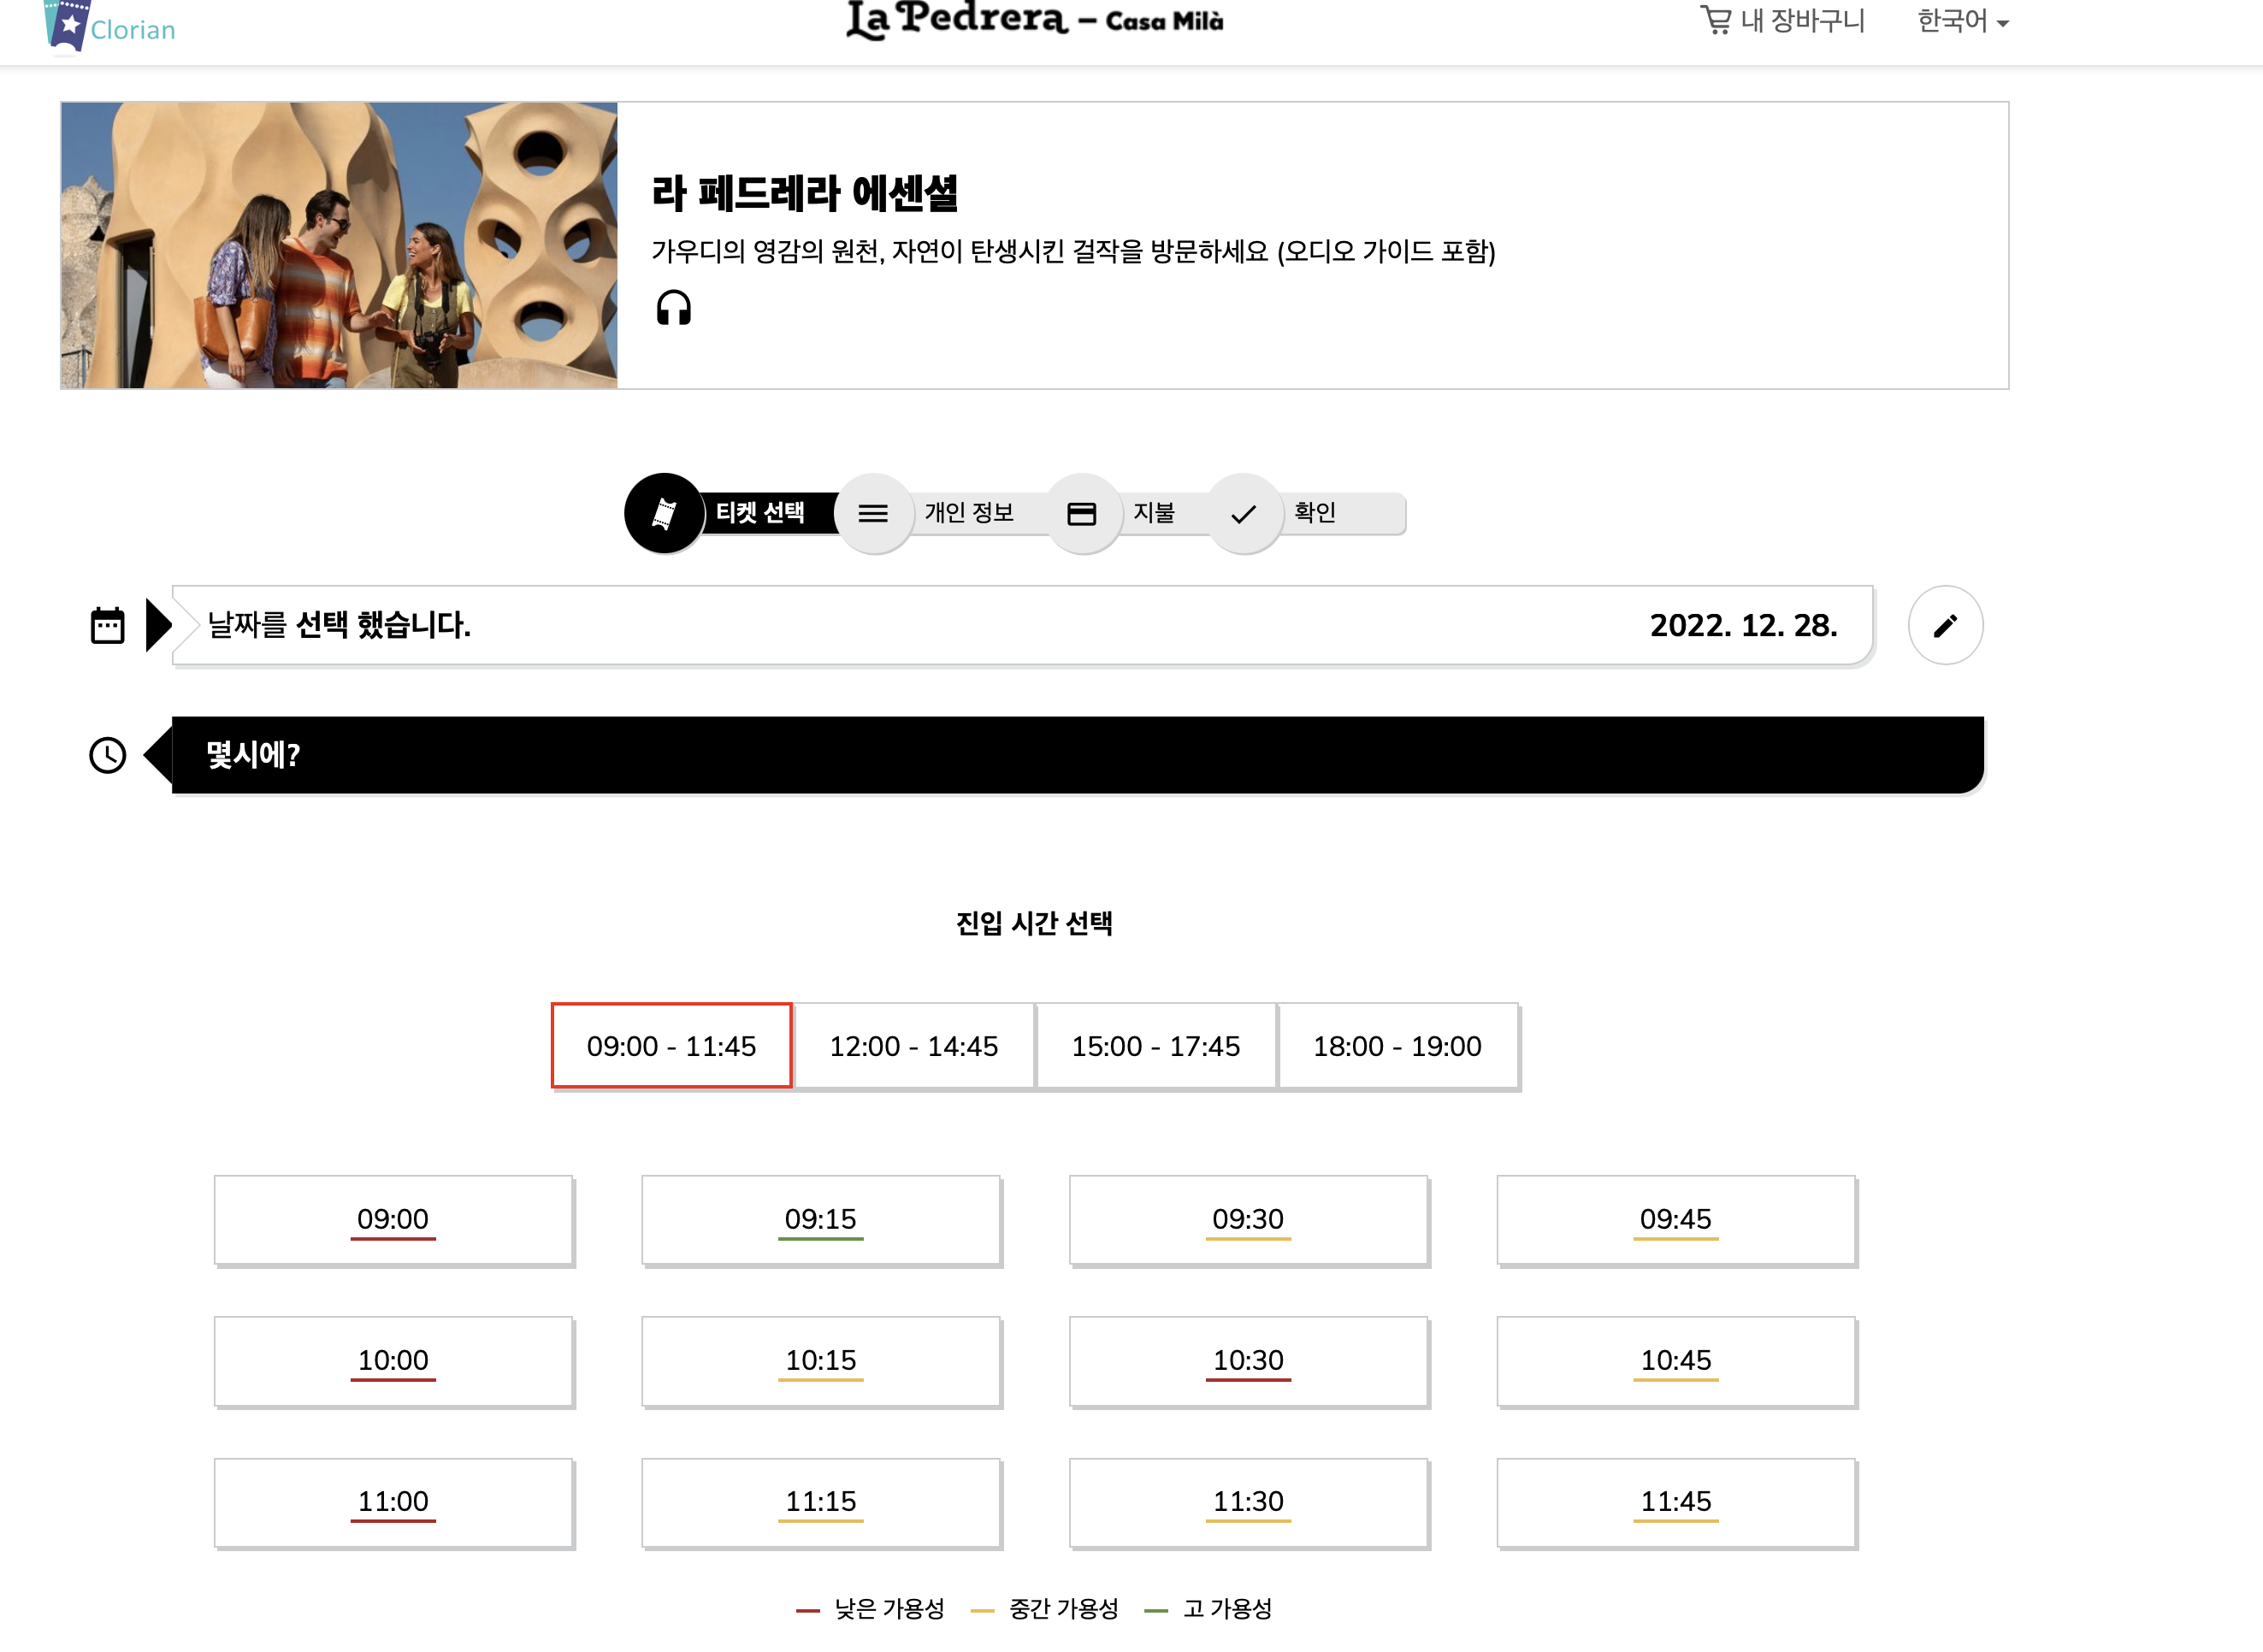Click the calendar icon next to date
2263x1652 pixels.
(108, 625)
